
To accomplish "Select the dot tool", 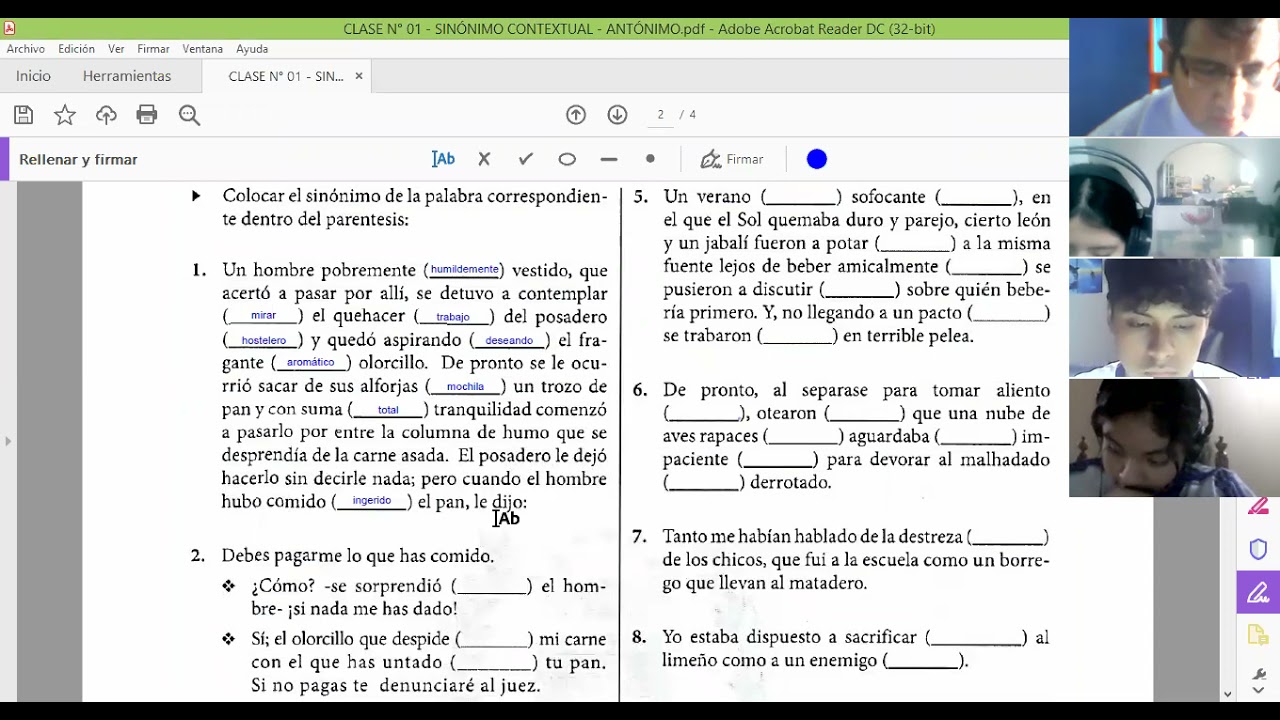I will tap(650, 159).
